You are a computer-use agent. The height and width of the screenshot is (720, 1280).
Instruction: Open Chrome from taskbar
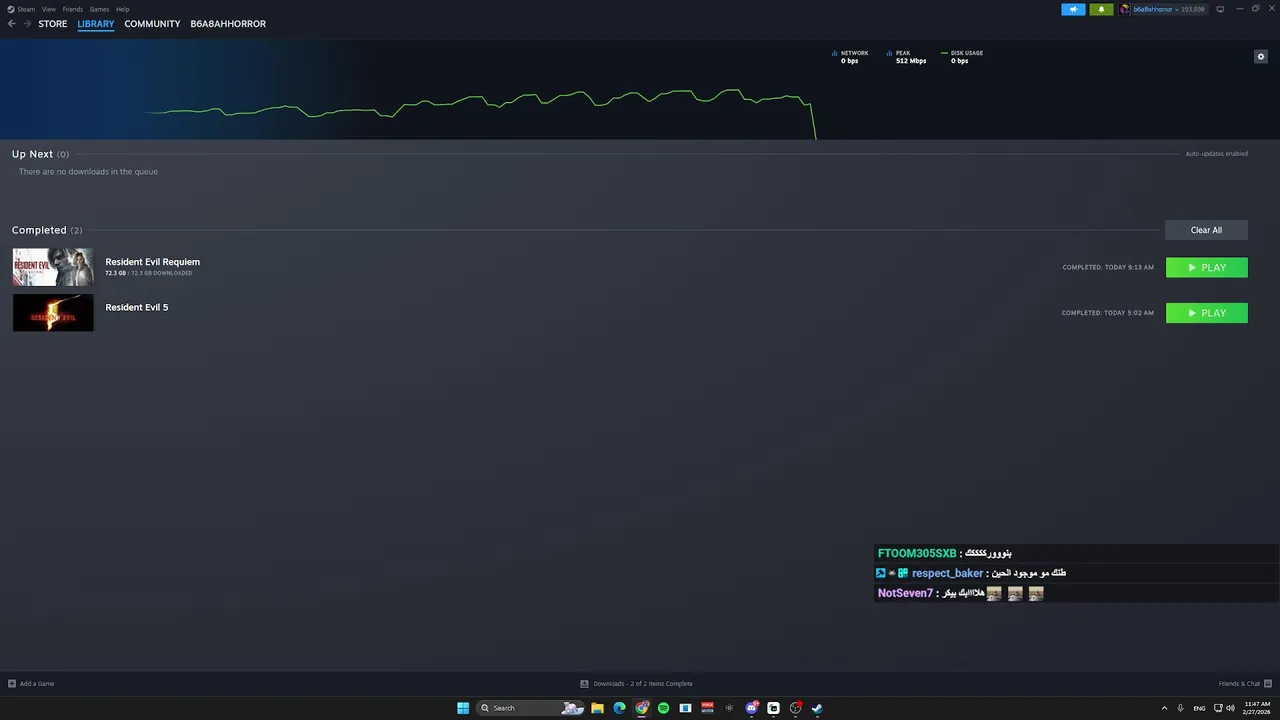pos(642,708)
